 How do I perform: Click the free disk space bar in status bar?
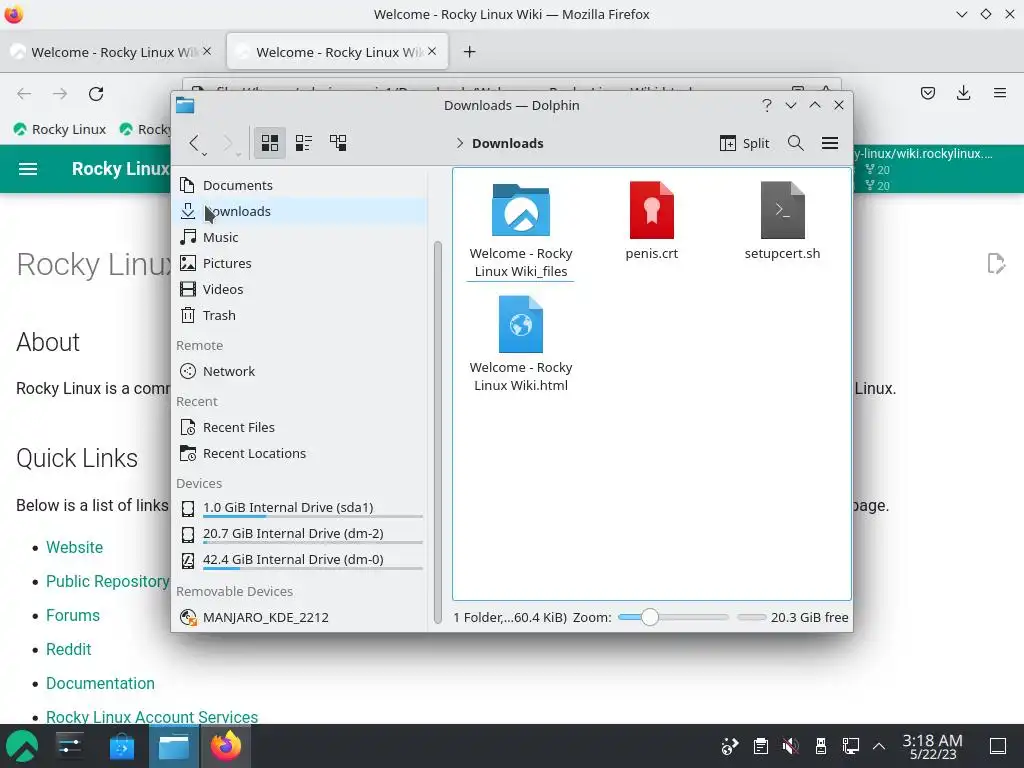tap(752, 617)
